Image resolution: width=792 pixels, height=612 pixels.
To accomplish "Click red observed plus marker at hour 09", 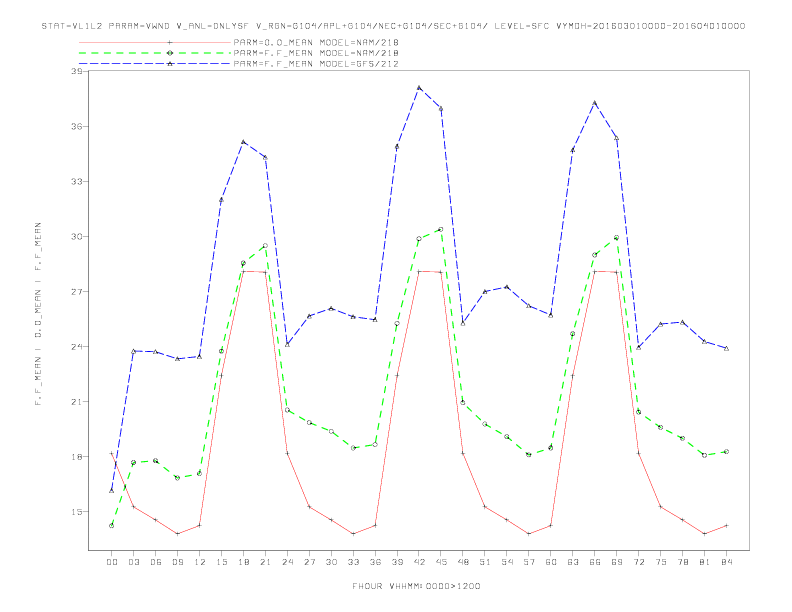I will click(x=177, y=534).
